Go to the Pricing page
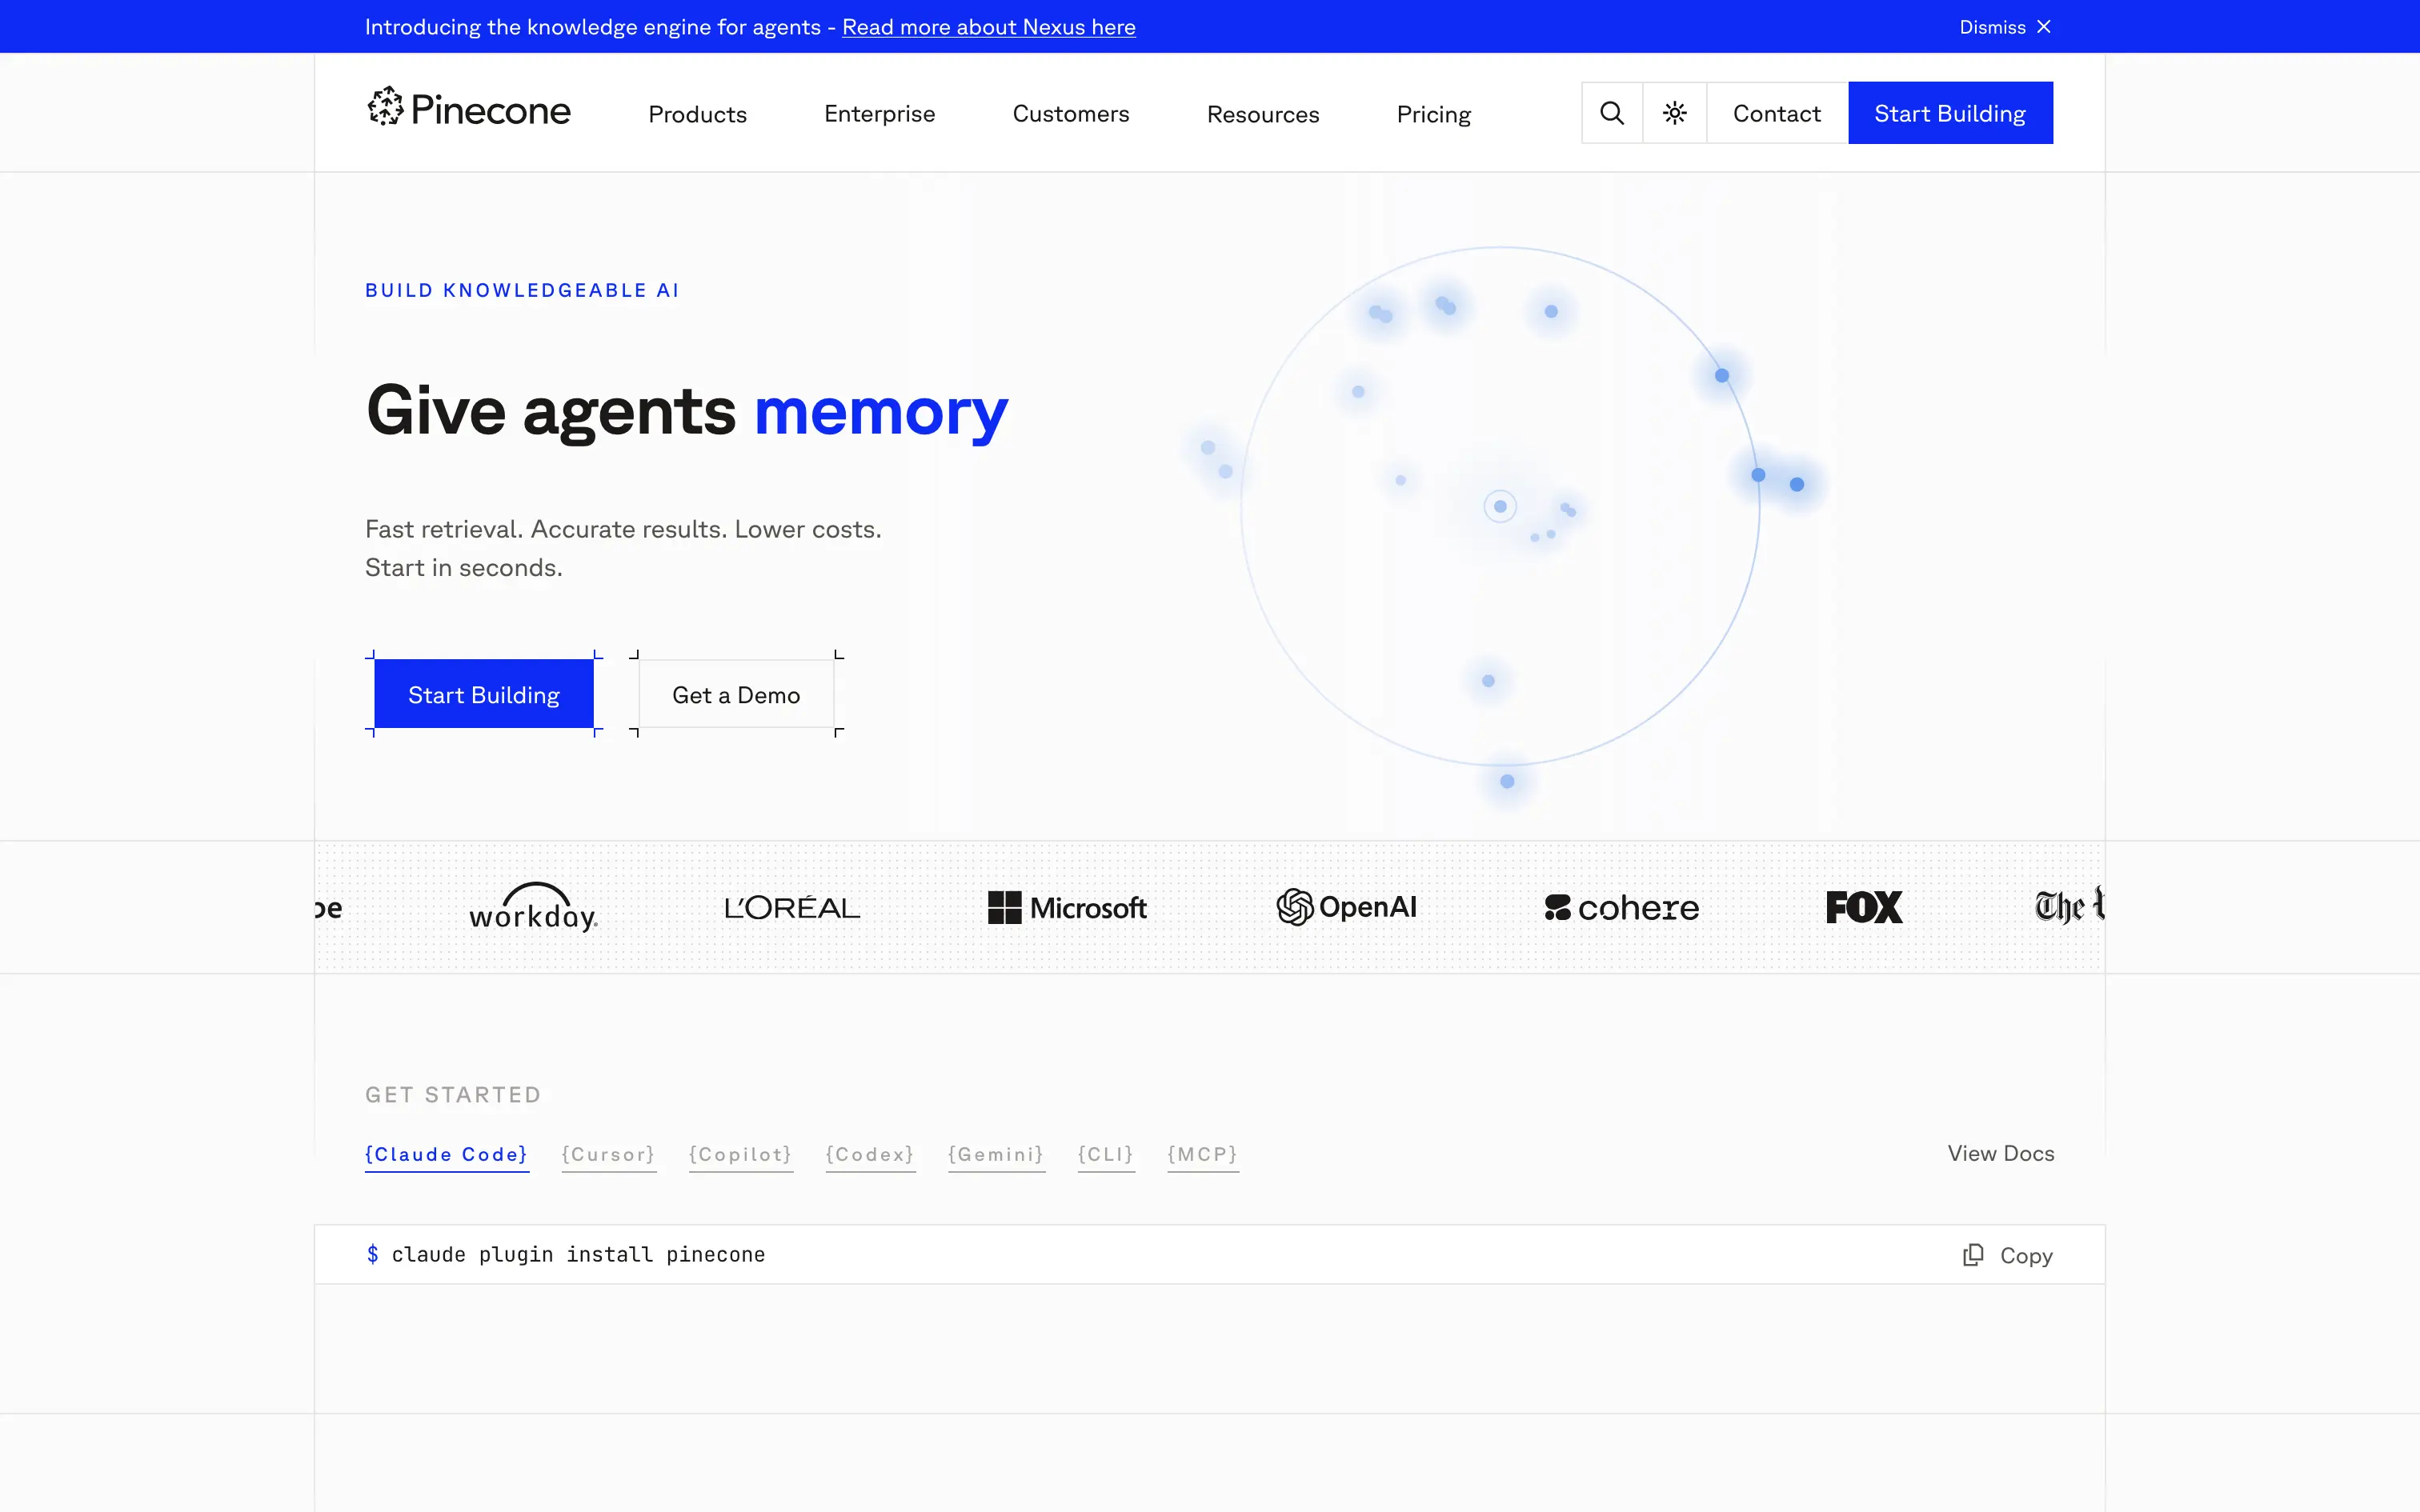This screenshot has height=1512, width=2420. [1434, 114]
